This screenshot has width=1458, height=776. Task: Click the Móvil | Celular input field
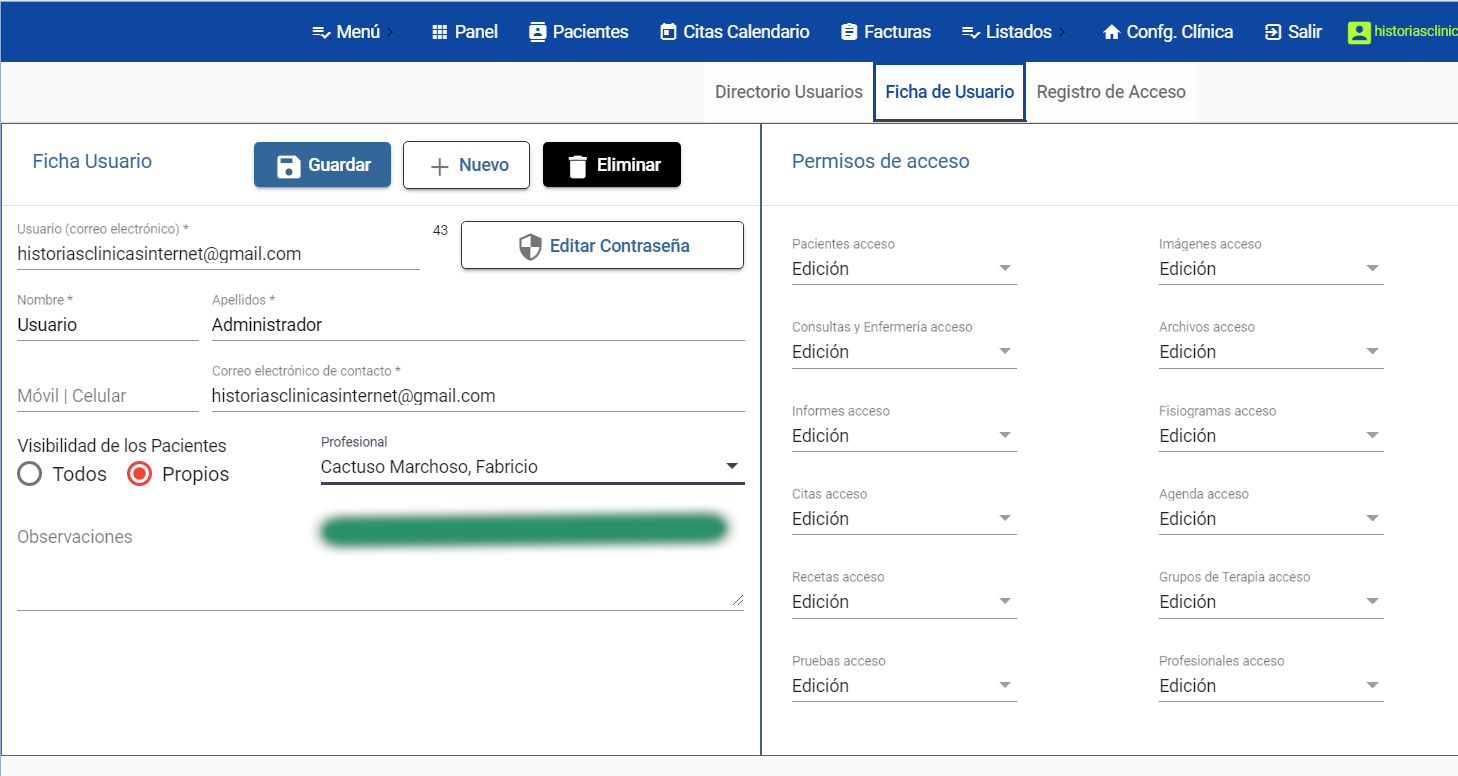click(x=107, y=396)
